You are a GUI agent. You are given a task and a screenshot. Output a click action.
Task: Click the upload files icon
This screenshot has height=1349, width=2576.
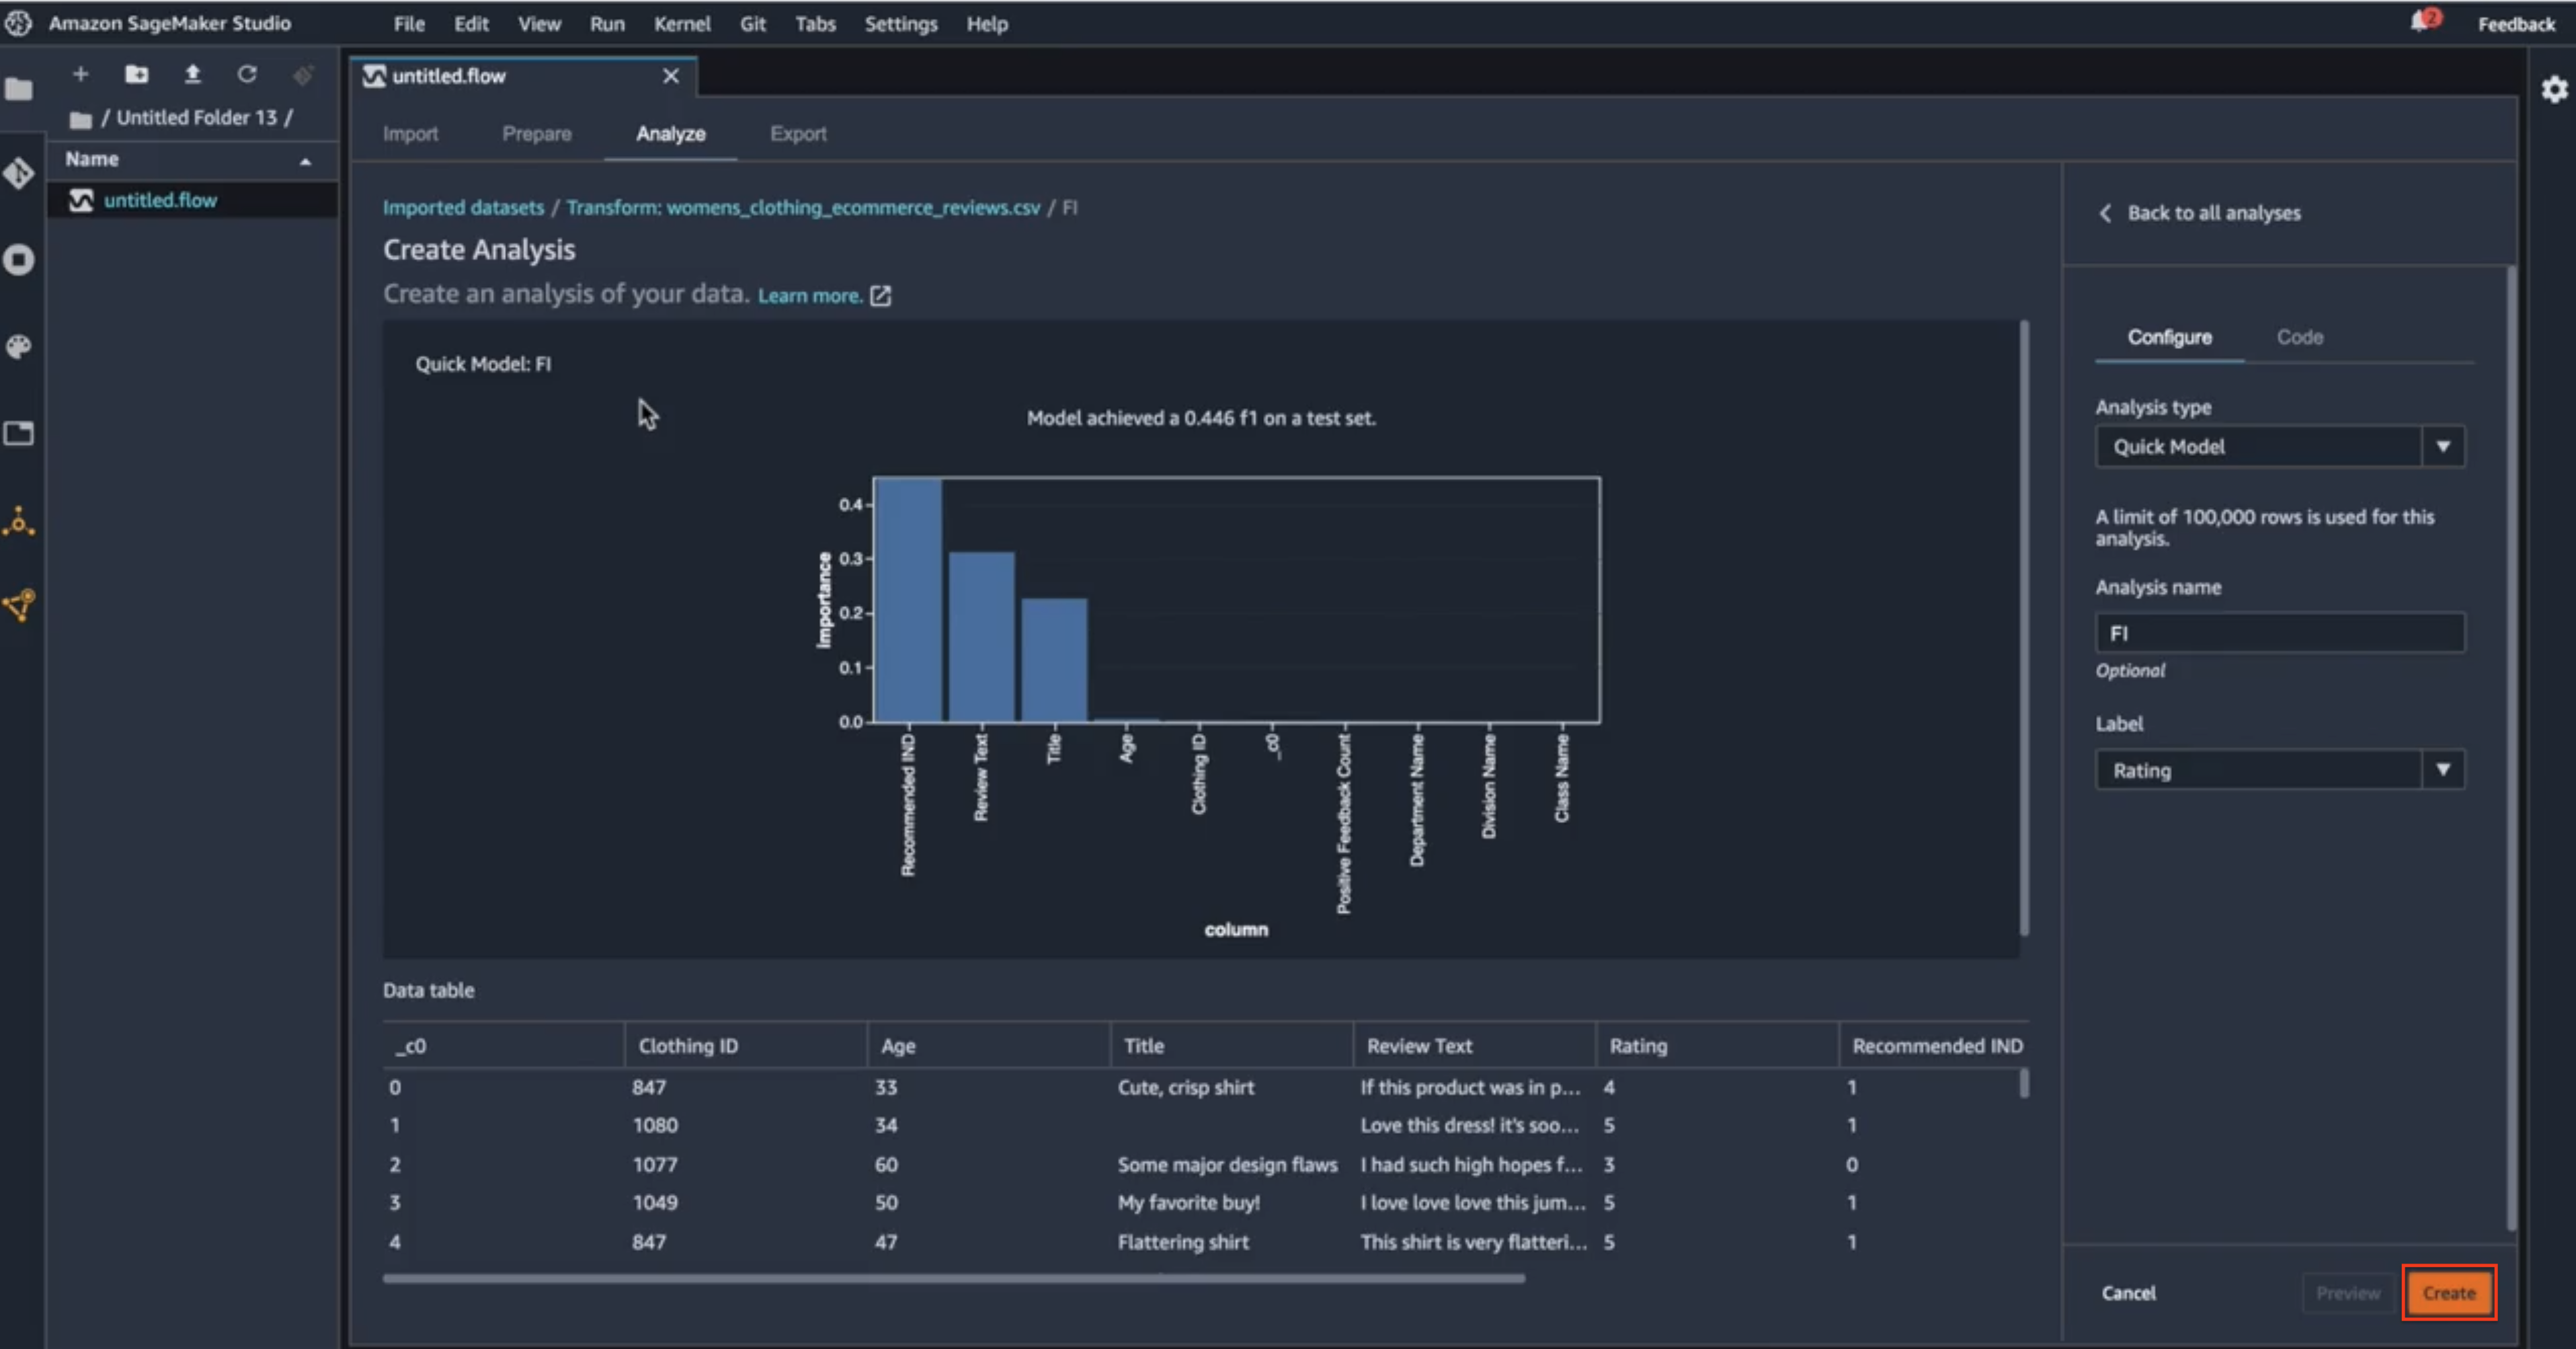[x=193, y=74]
